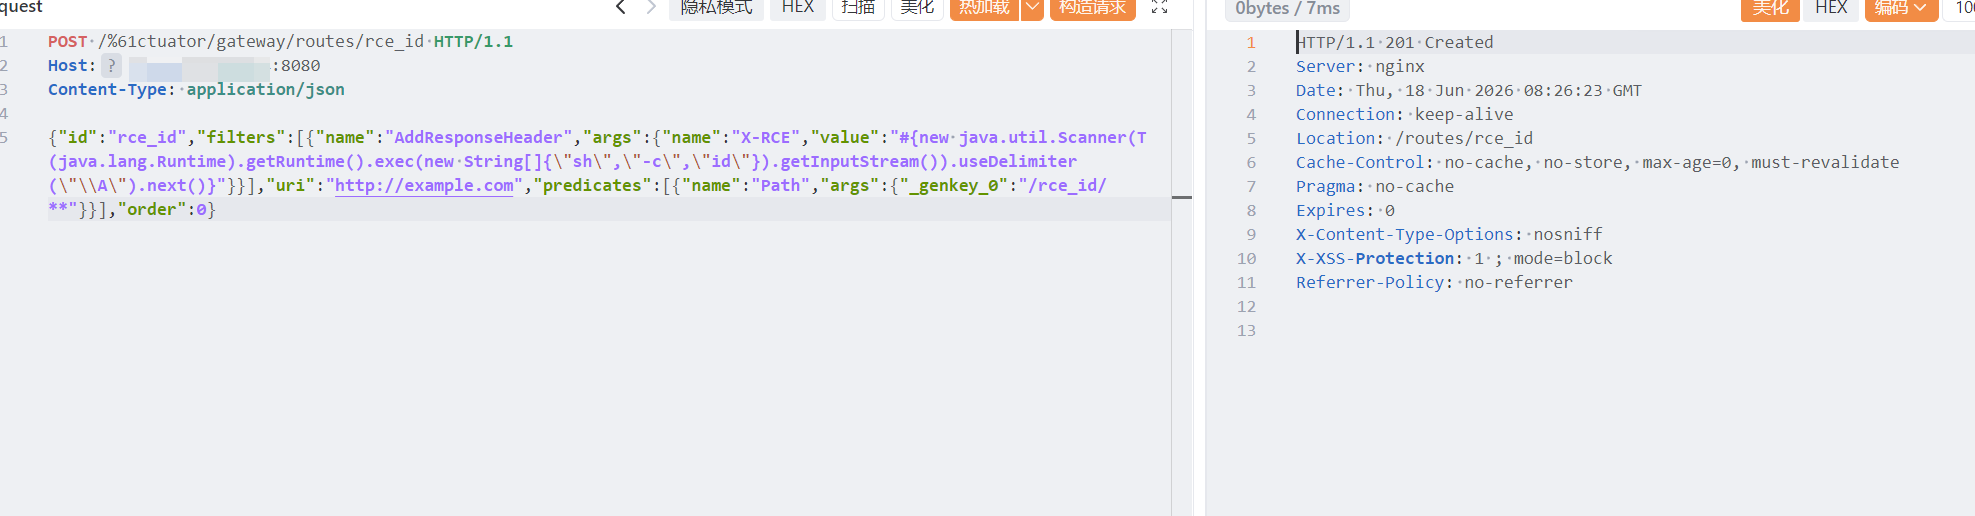Image resolution: width=1975 pixels, height=516 pixels.
Task: Click the Connection: keep-alive header
Action: pos(1405,115)
